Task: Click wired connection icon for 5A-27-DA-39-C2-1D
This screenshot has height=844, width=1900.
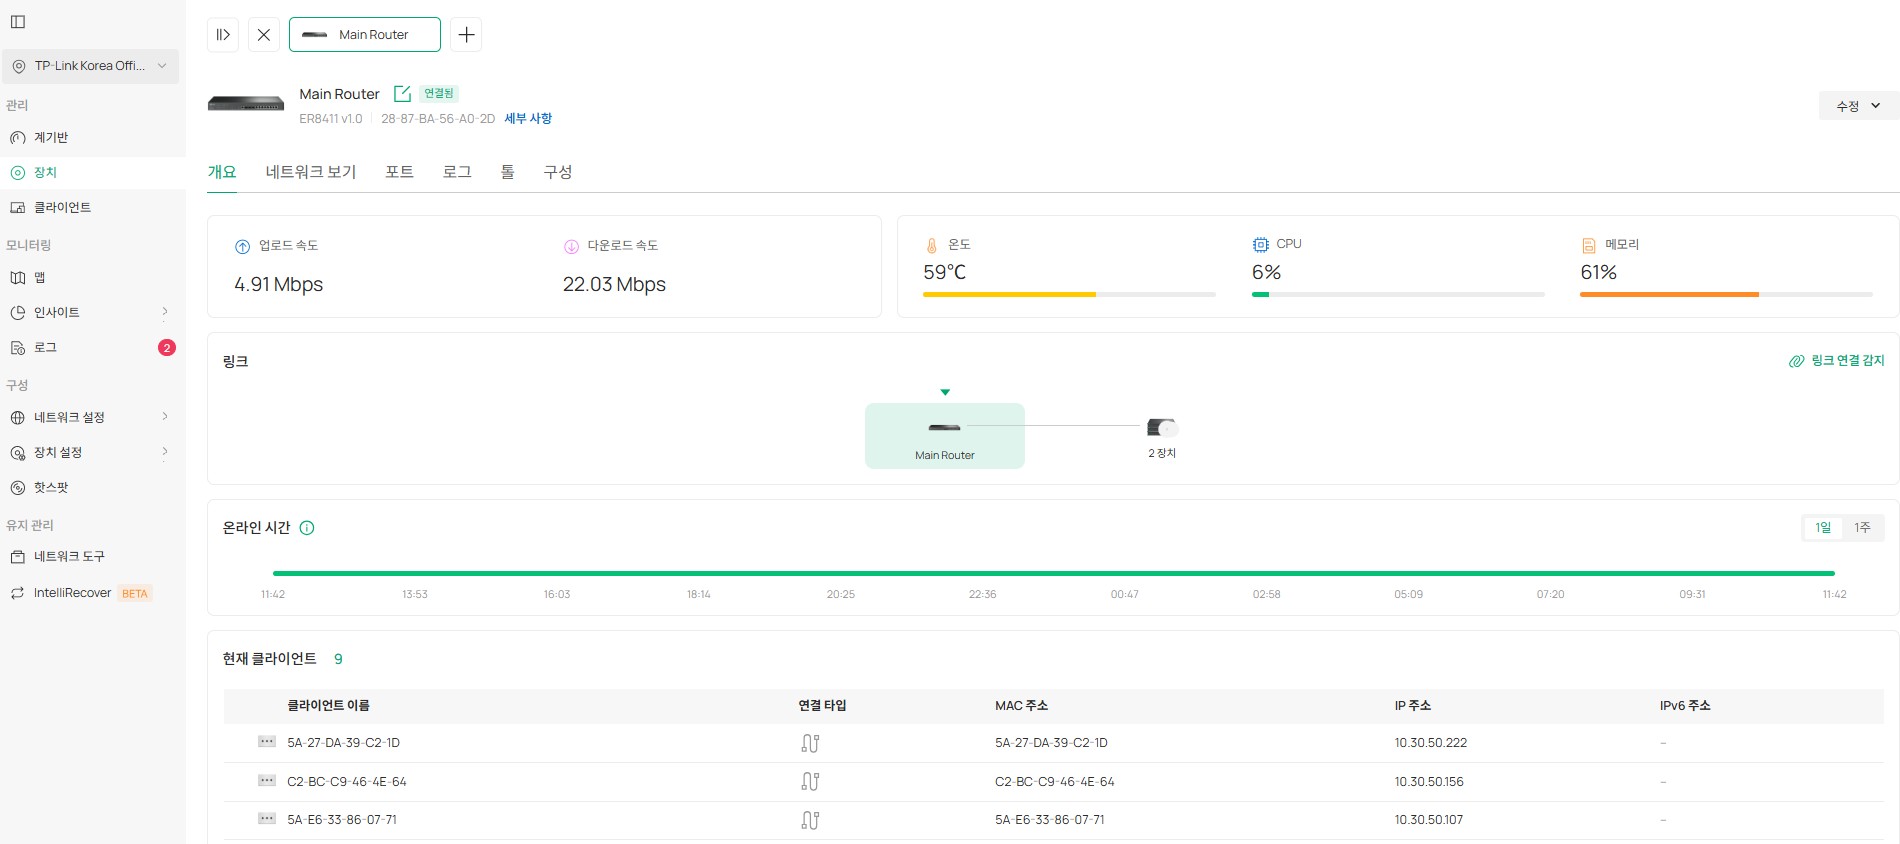Action: click(810, 743)
